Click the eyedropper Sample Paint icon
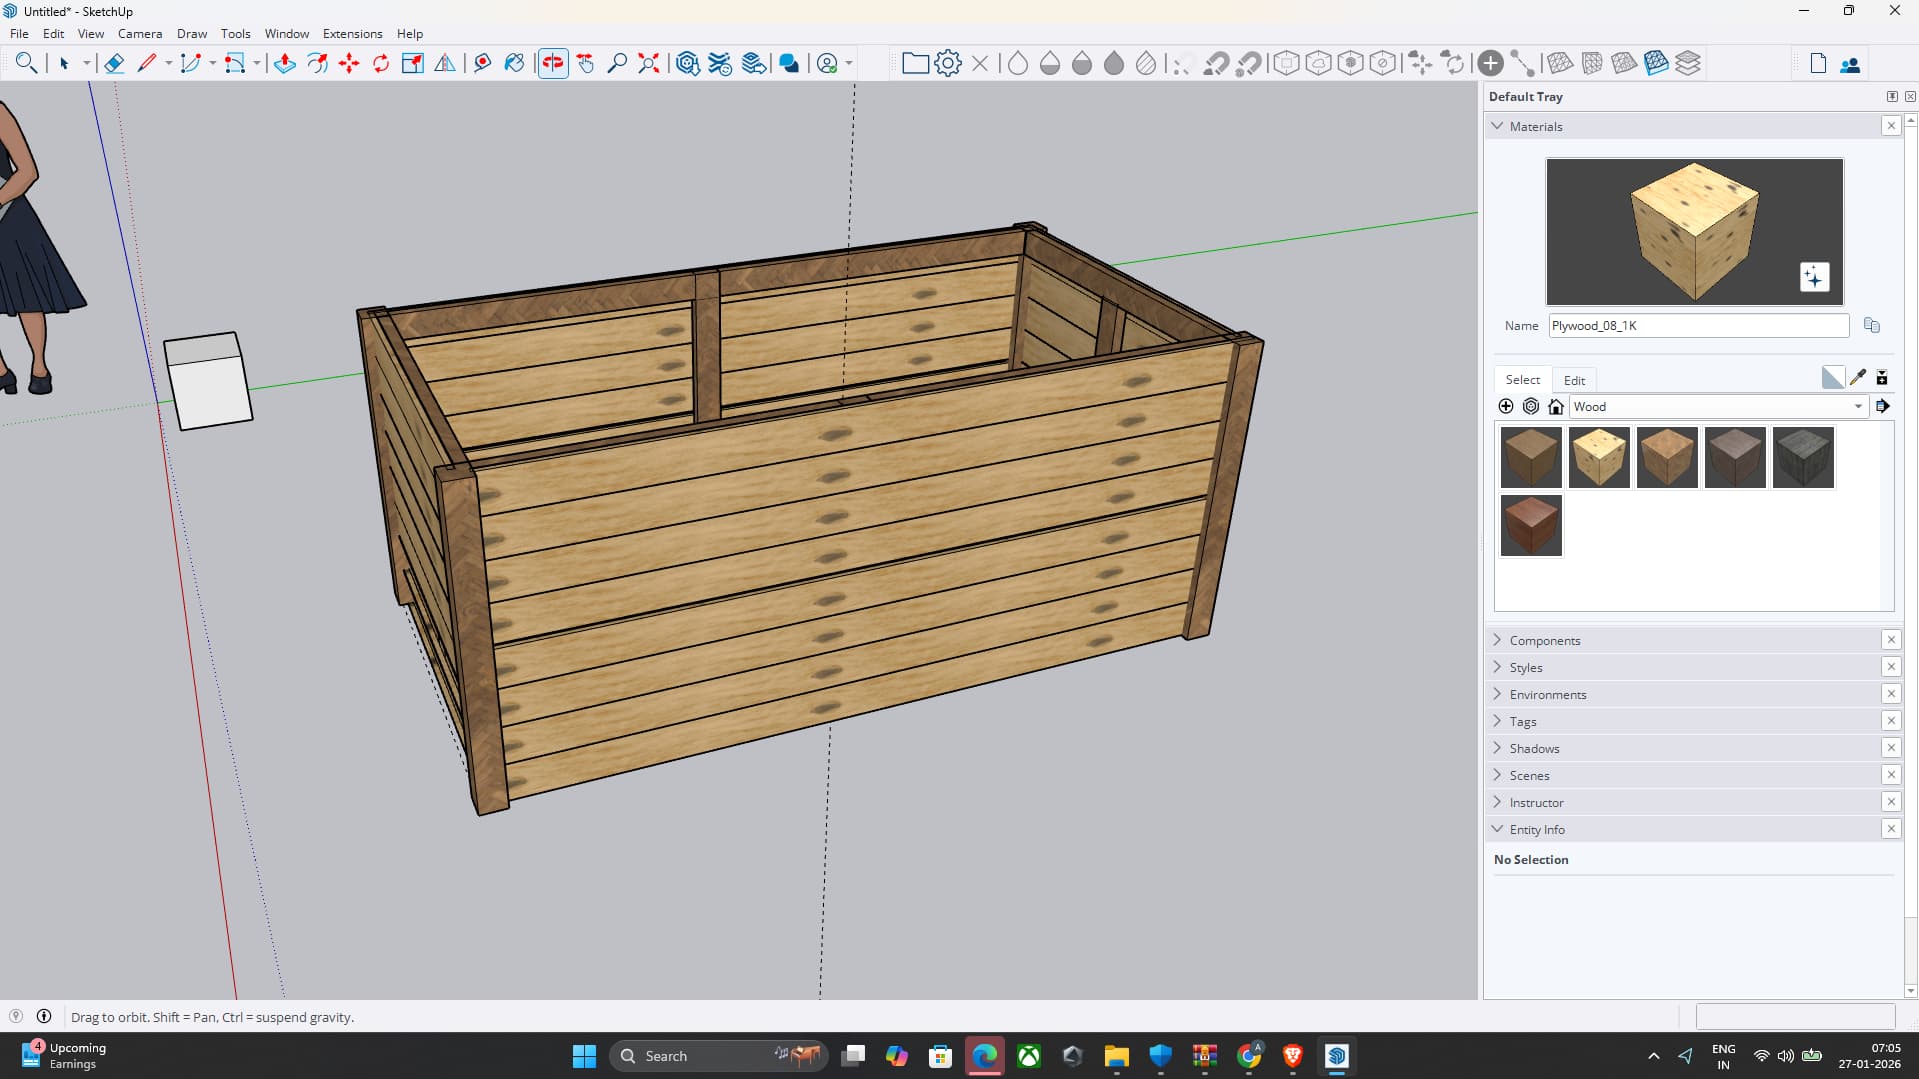The width and height of the screenshot is (1919, 1079). click(x=1857, y=378)
